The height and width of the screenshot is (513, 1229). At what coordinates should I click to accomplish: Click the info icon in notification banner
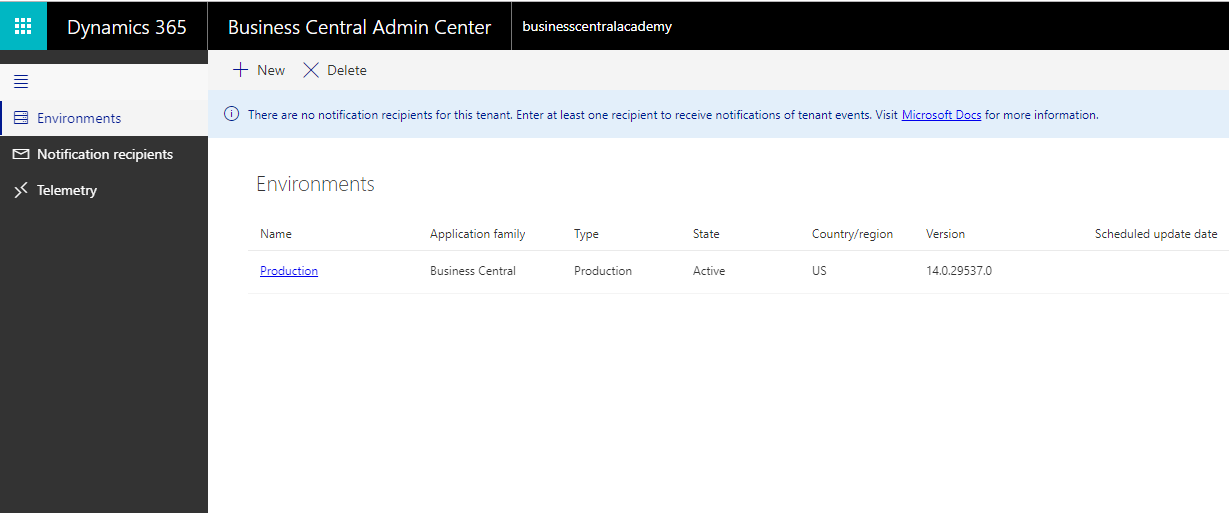coord(231,115)
